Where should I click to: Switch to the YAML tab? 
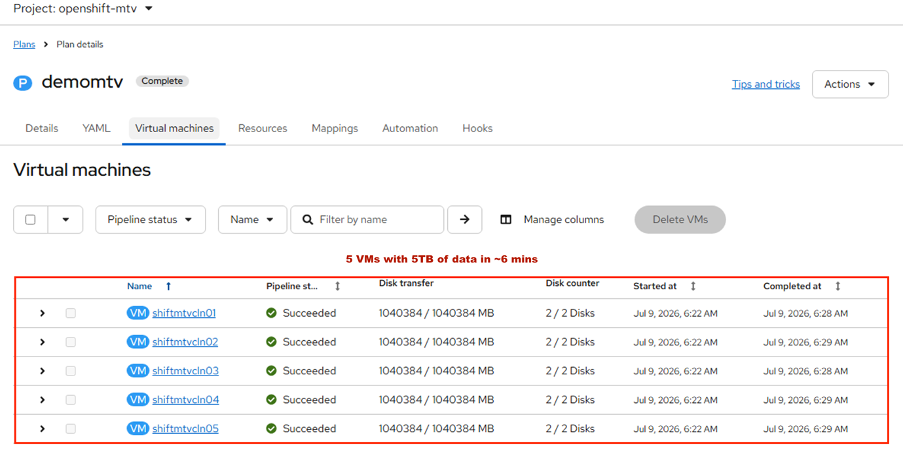(x=96, y=128)
